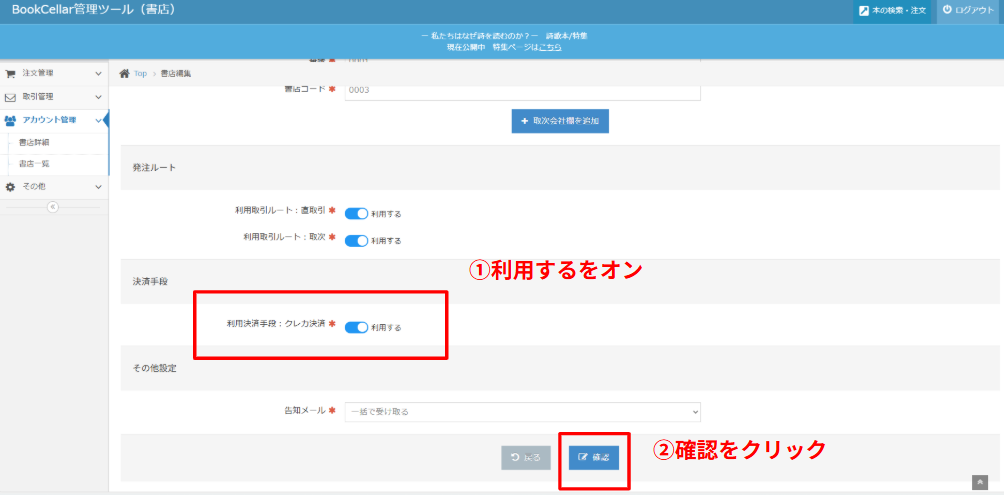Select その他 in the sidebar
Screen dimensions: 1004x495
(34, 186)
